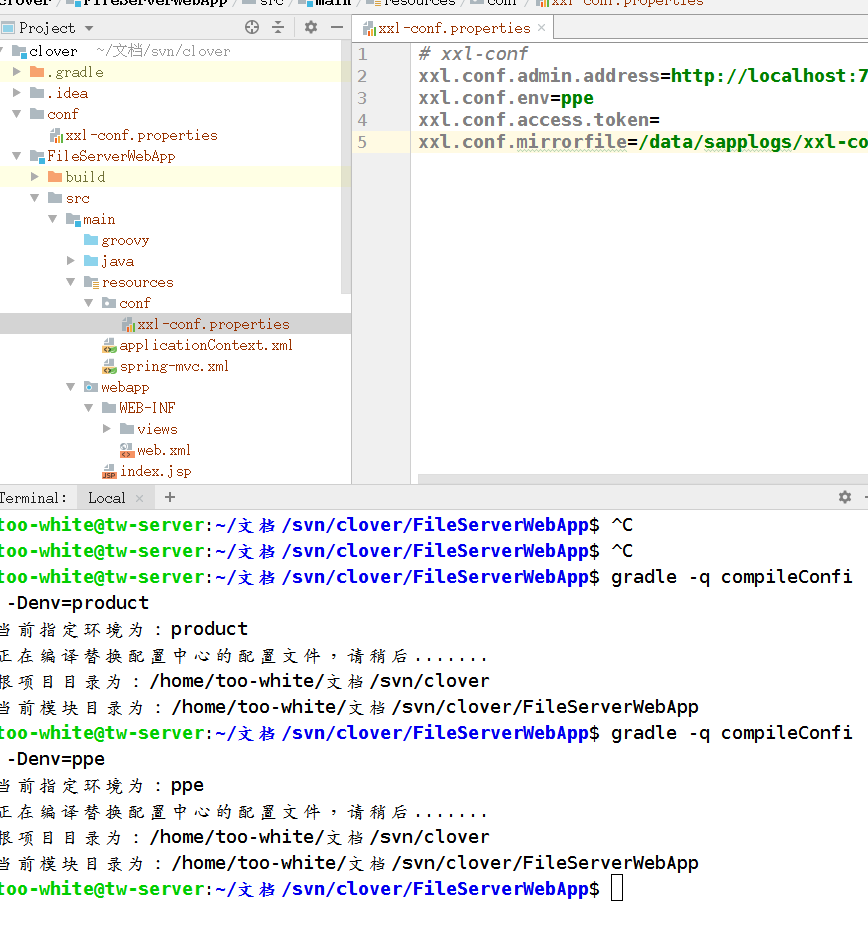Expand the build folder

pyautogui.click(x=35, y=177)
